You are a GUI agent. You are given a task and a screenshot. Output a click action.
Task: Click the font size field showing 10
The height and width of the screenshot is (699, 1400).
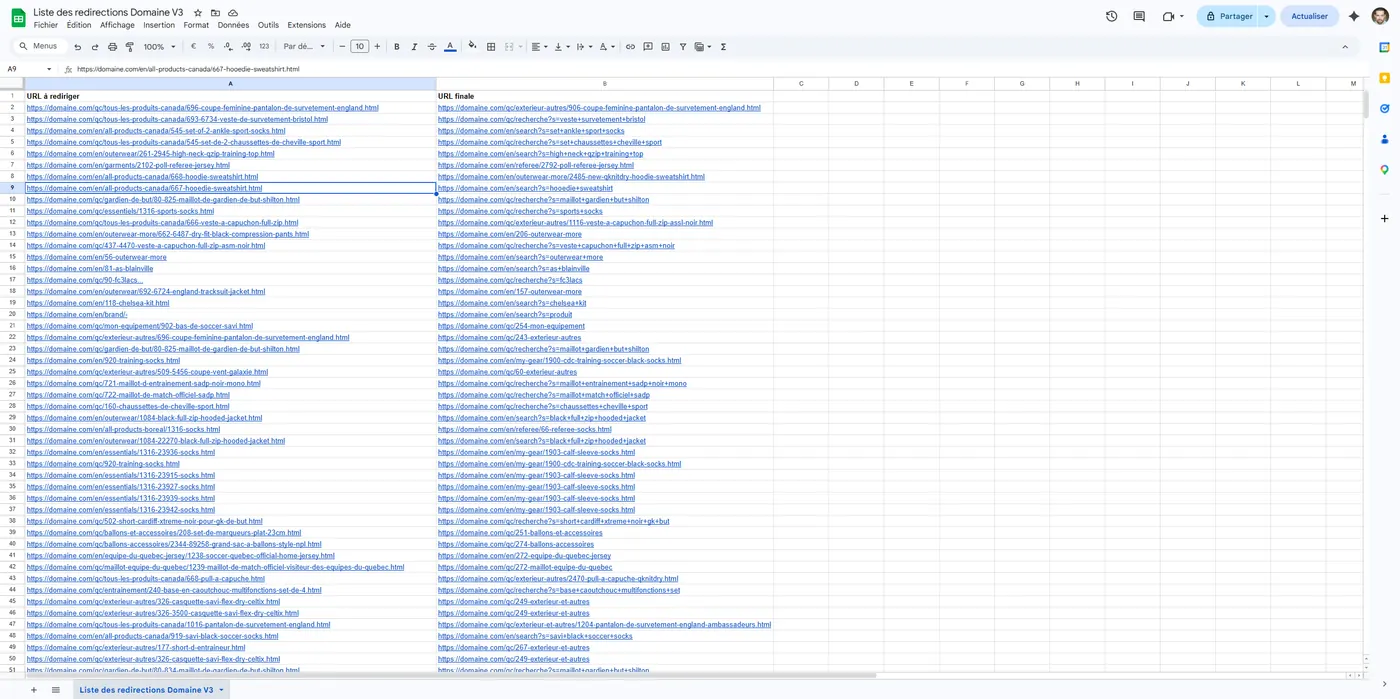(359, 47)
